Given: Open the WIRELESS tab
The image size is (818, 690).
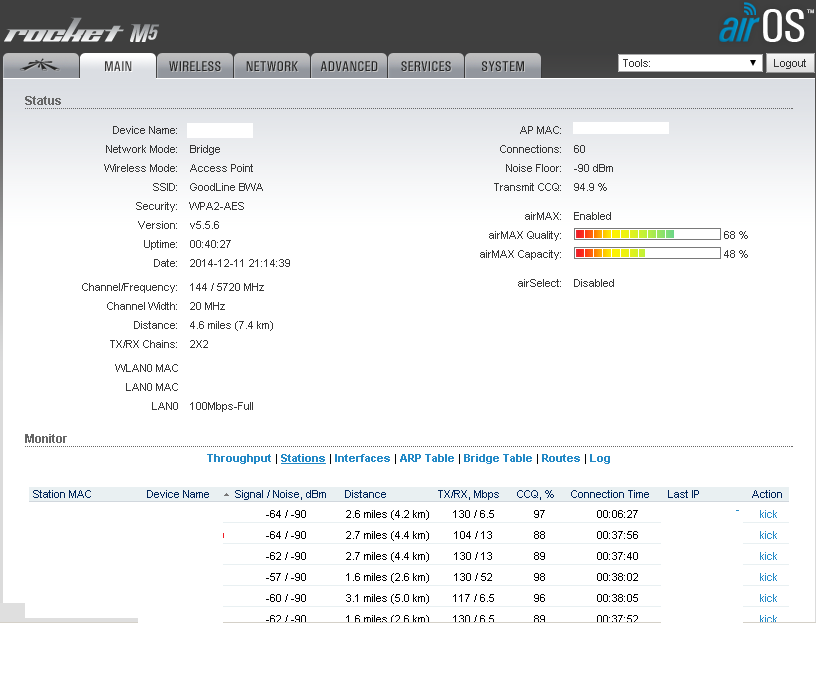Looking at the screenshot, I should click(x=195, y=66).
